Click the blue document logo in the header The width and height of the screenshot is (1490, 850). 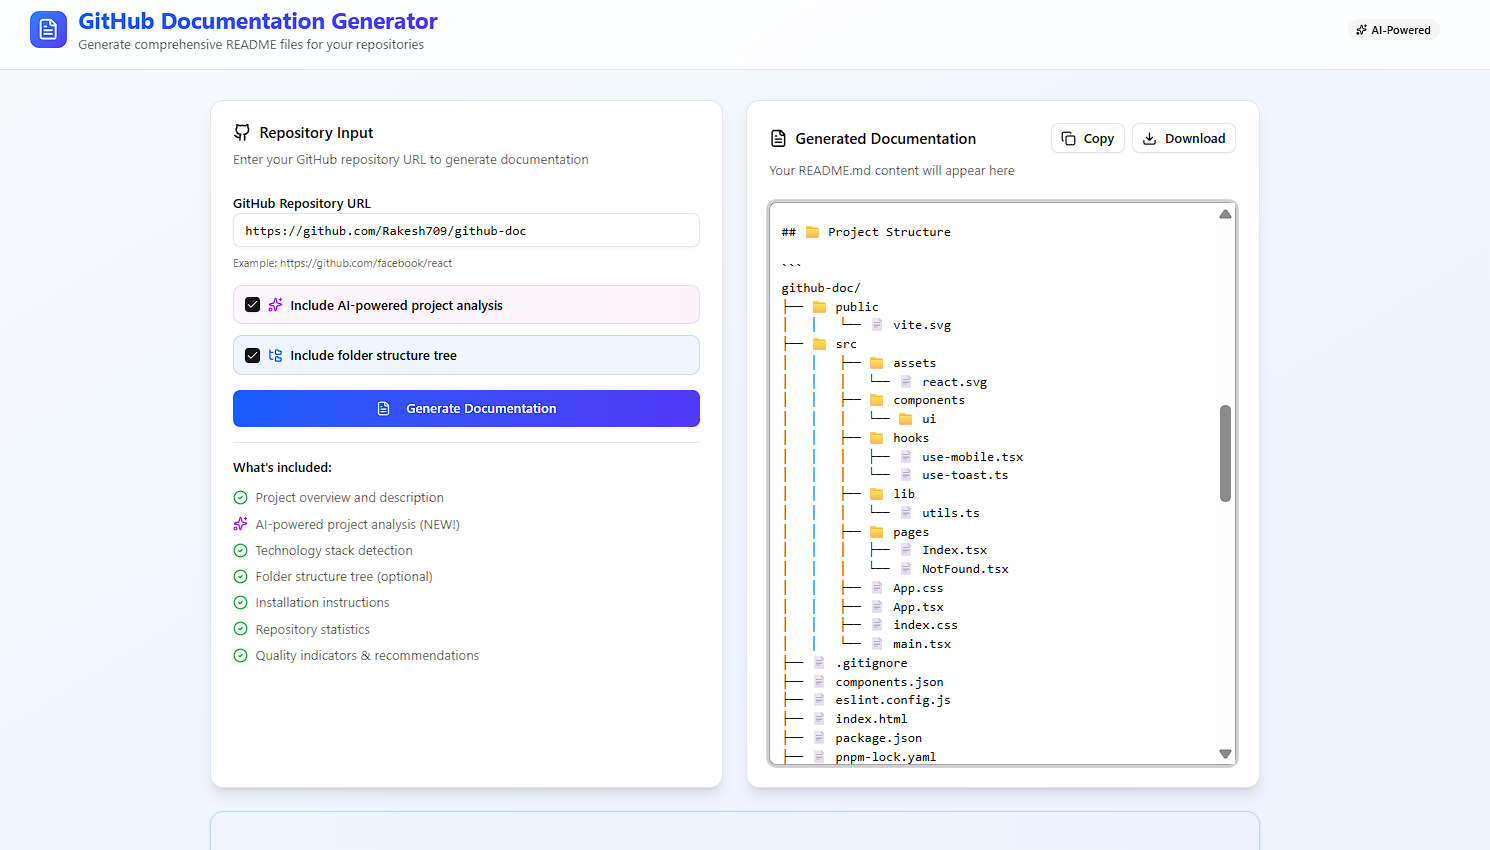click(48, 29)
